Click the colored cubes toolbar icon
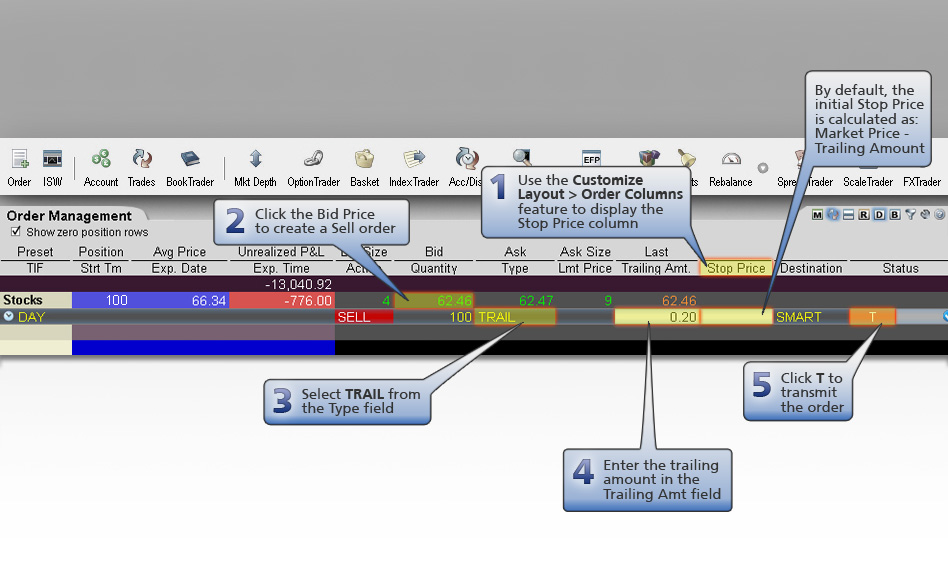Viewport: 948px width, 580px height. pos(649,158)
